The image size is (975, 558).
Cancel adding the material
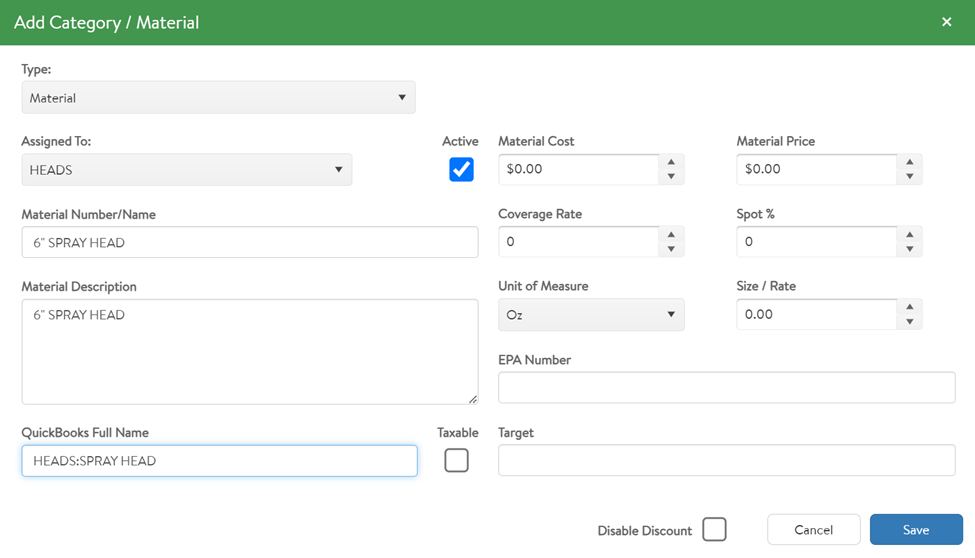tap(813, 530)
